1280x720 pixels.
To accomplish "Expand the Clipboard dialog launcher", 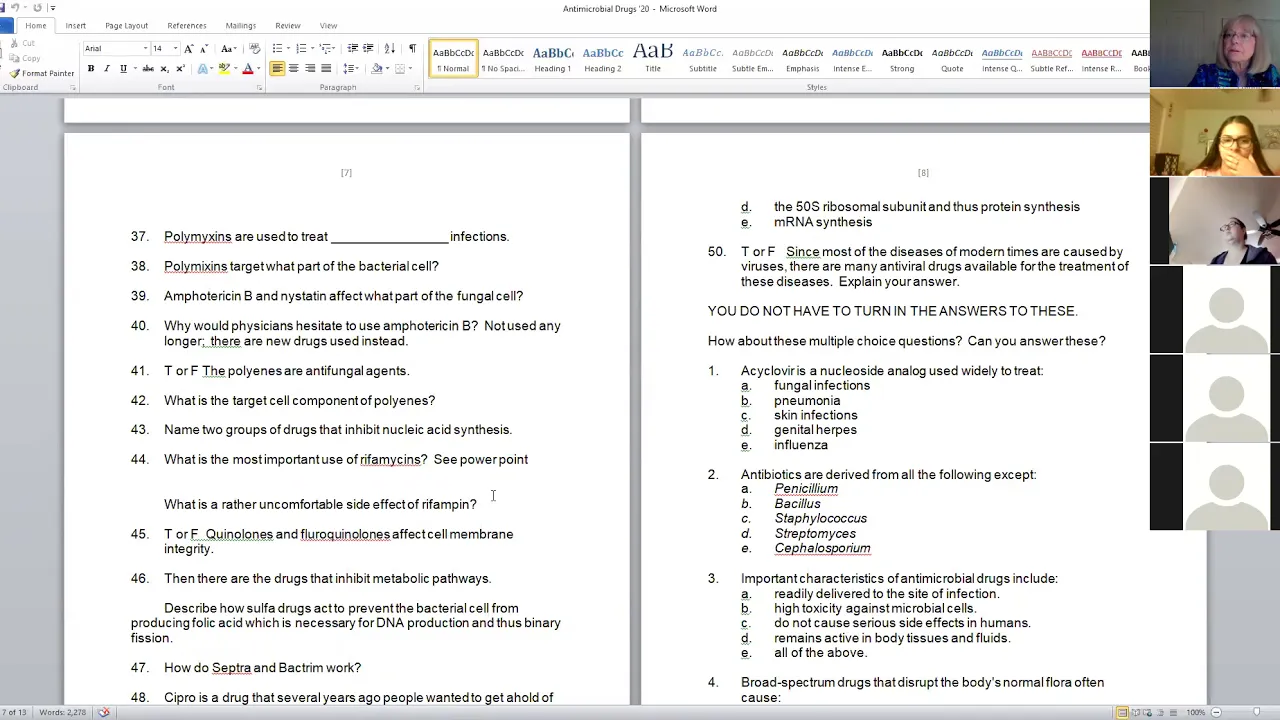I will point(73,88).
